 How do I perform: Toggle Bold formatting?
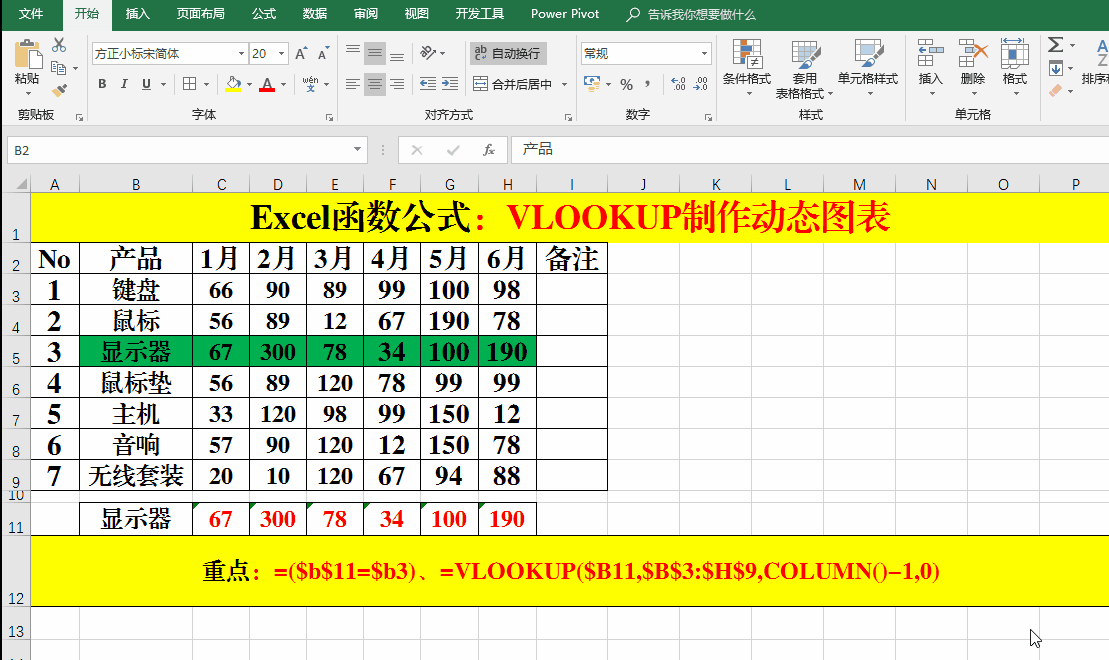click(x=102, y=84)
